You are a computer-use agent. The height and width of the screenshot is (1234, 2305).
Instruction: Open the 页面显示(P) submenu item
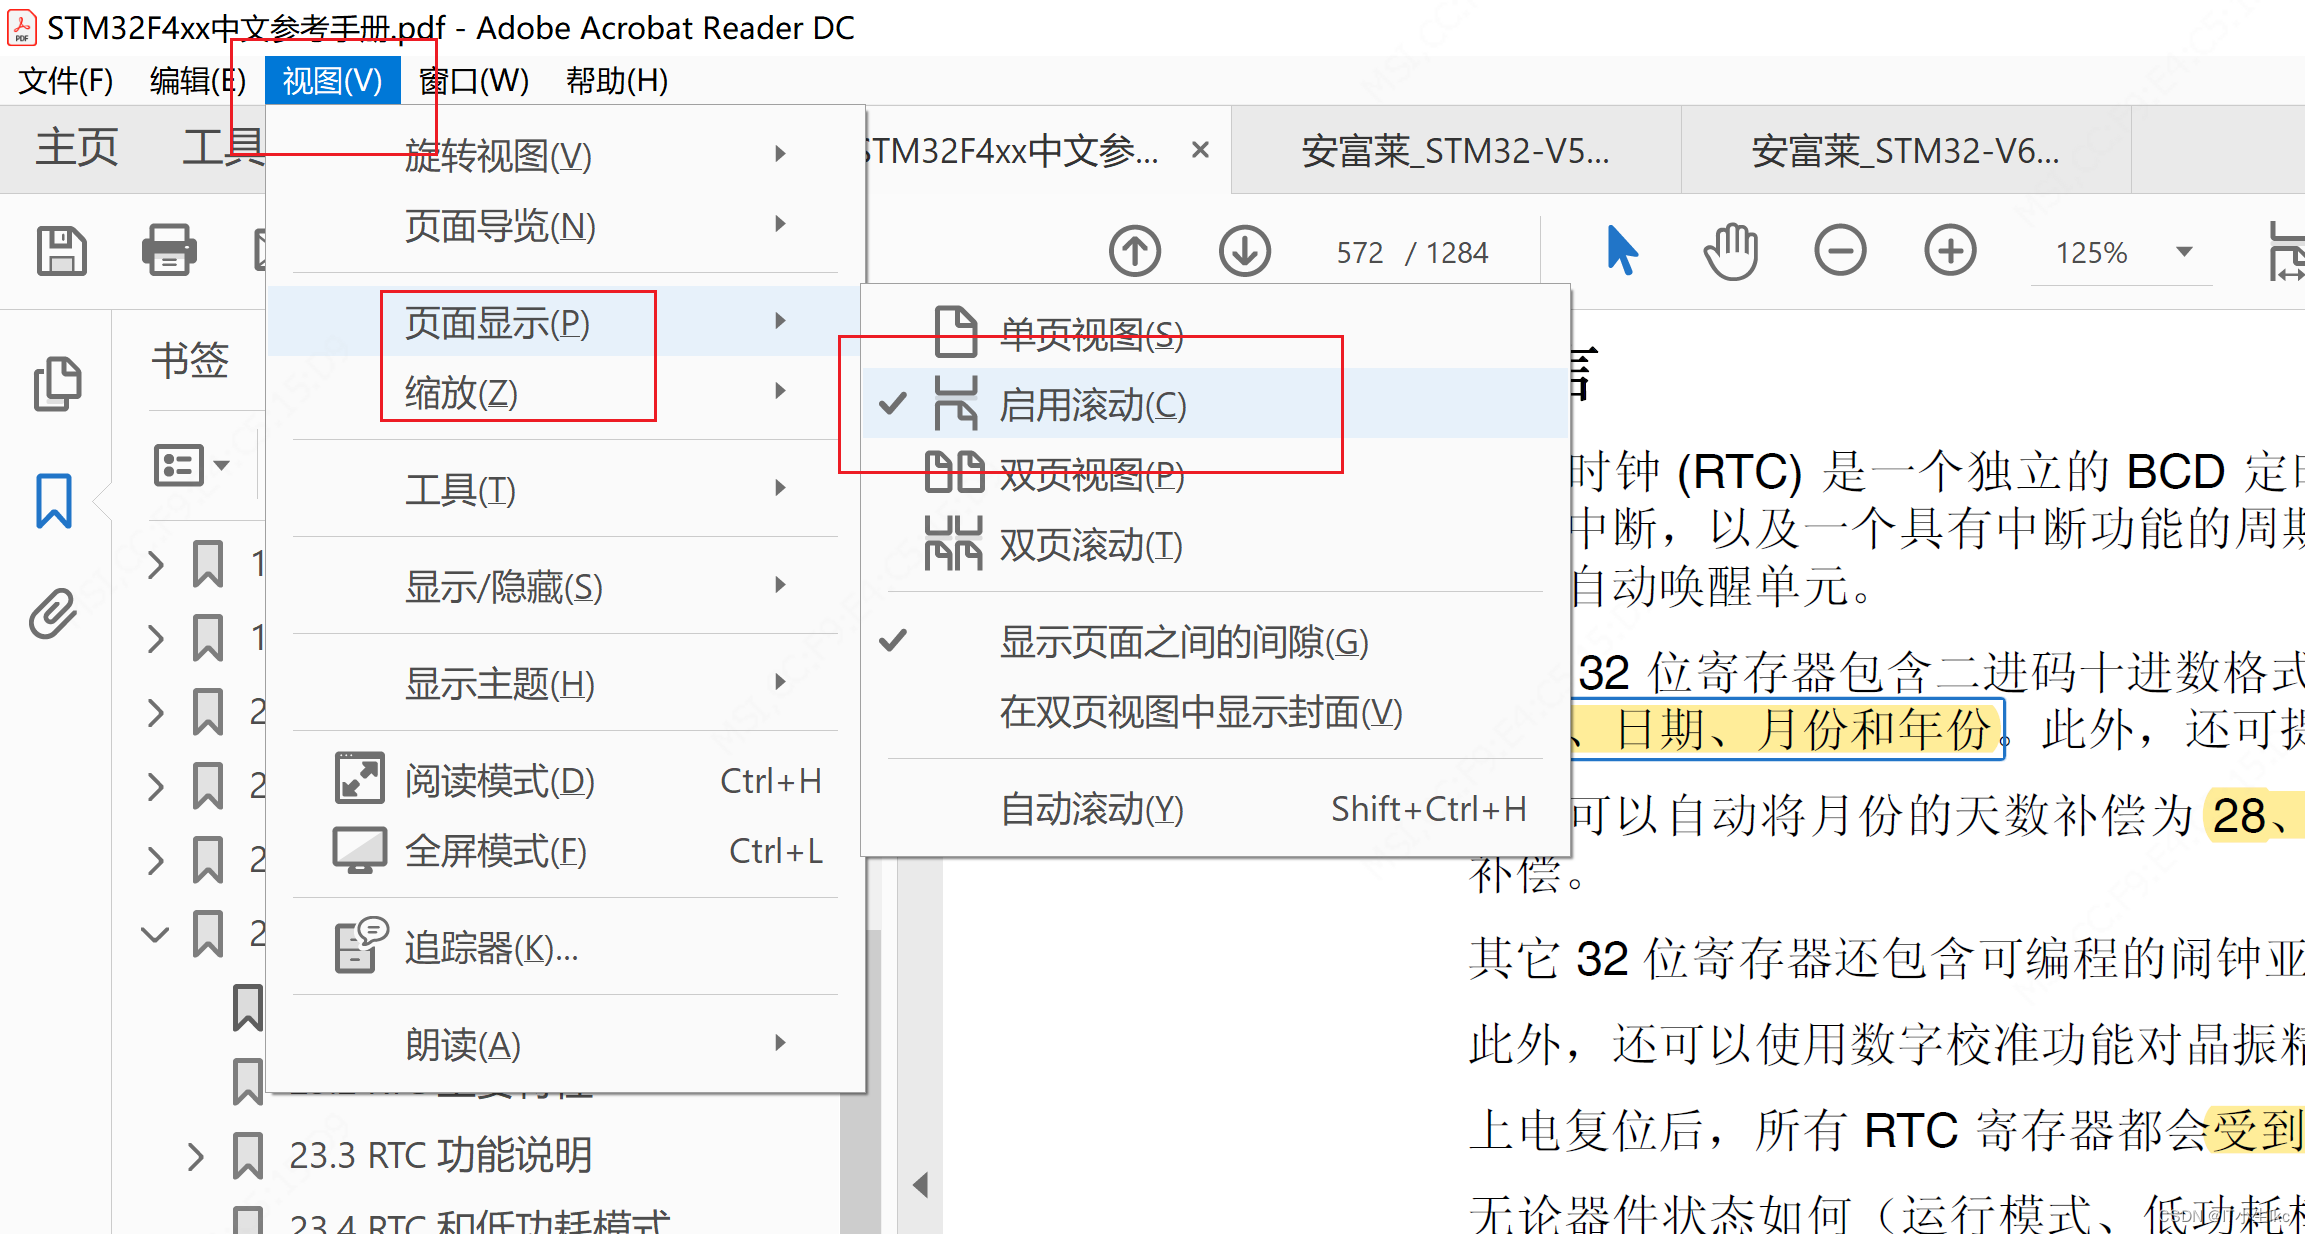[566, 322]
